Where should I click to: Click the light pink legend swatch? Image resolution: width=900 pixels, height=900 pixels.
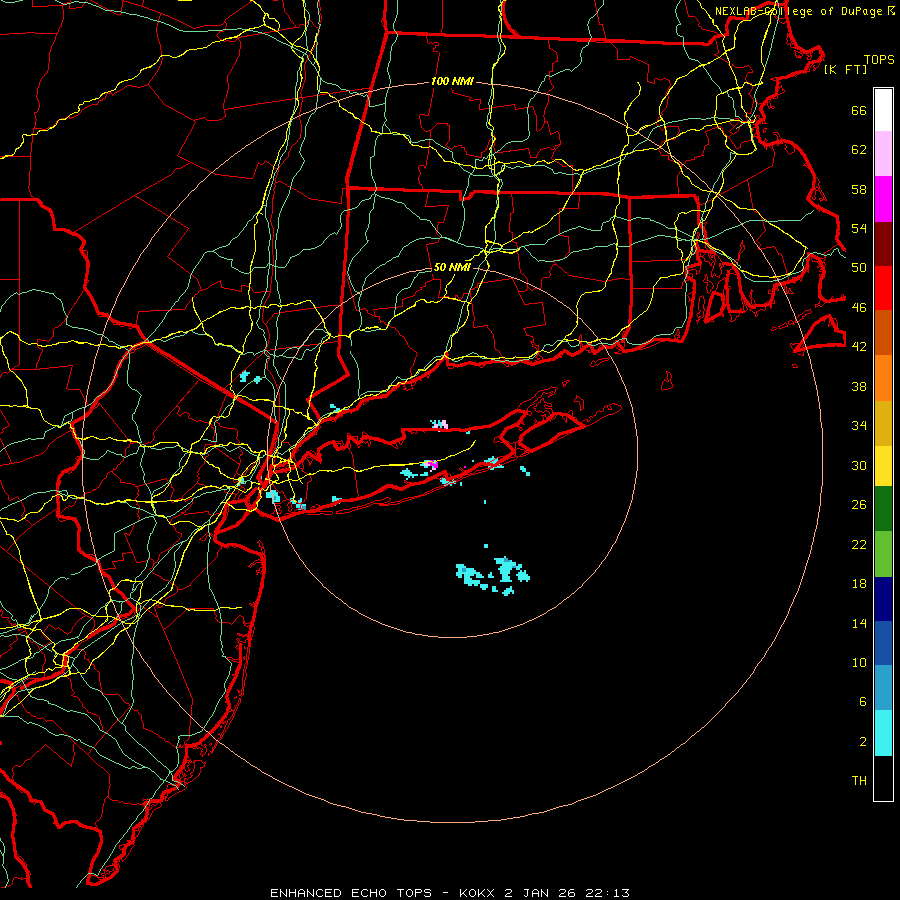pos(883,154)
